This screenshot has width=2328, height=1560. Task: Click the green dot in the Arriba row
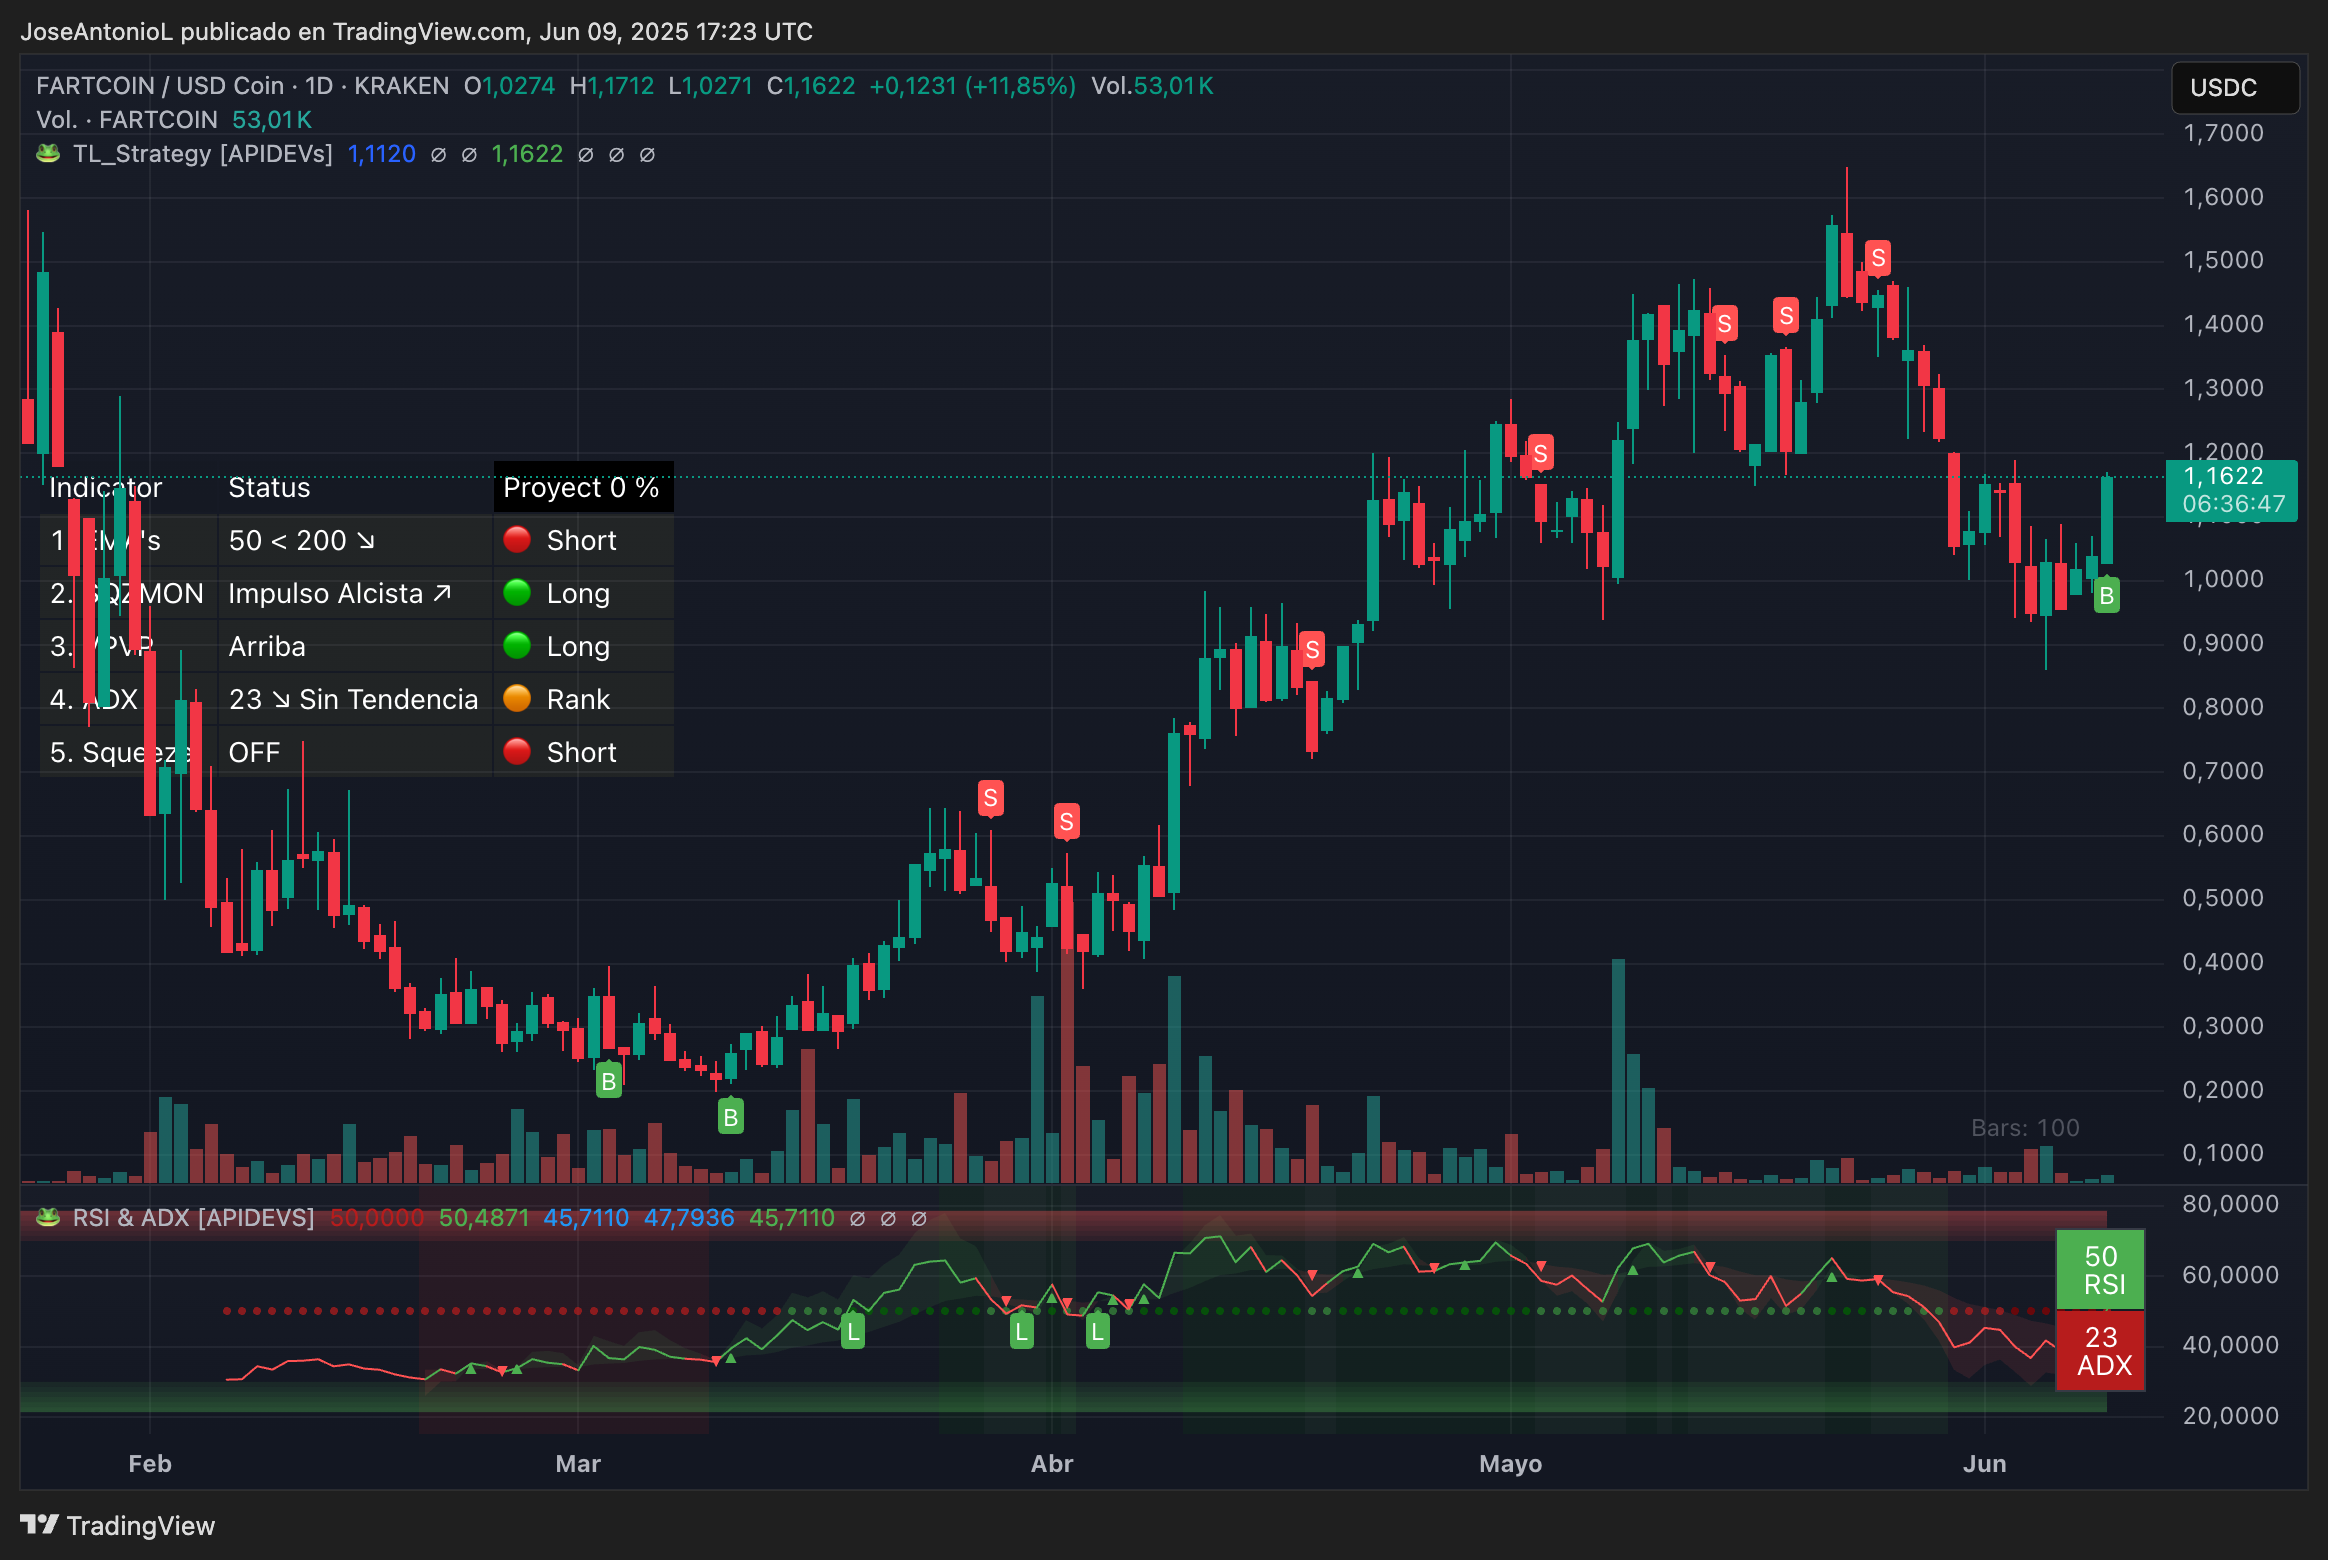(517, 646)
